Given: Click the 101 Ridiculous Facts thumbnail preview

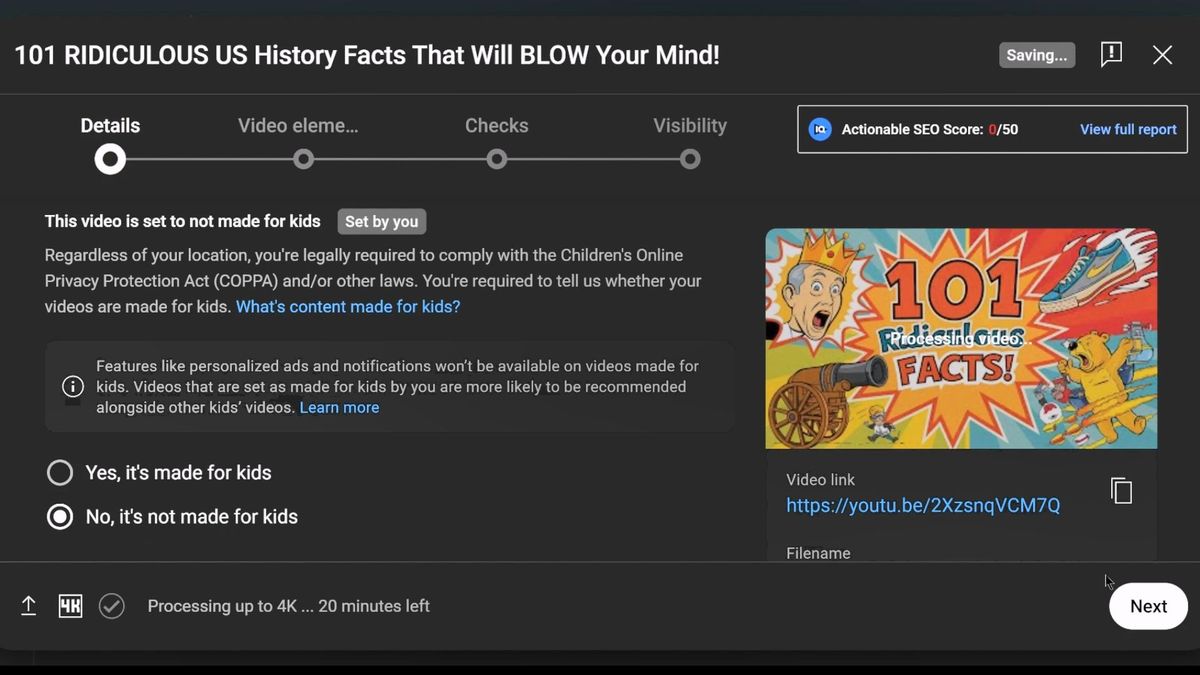Looking at the screenshot, I should click(961, 339).
